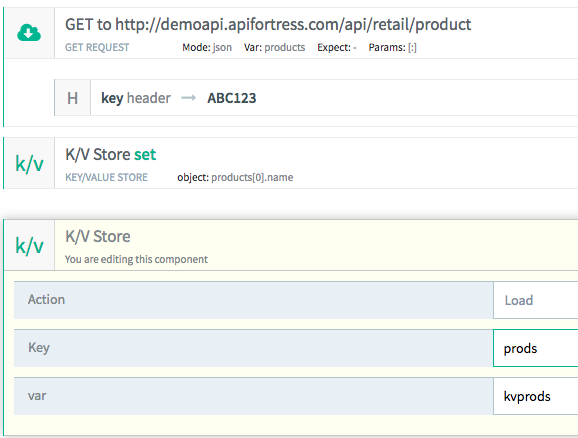The image size is (578, 438).
Task: Click the Action row label
Action: (x=46, y=299)
